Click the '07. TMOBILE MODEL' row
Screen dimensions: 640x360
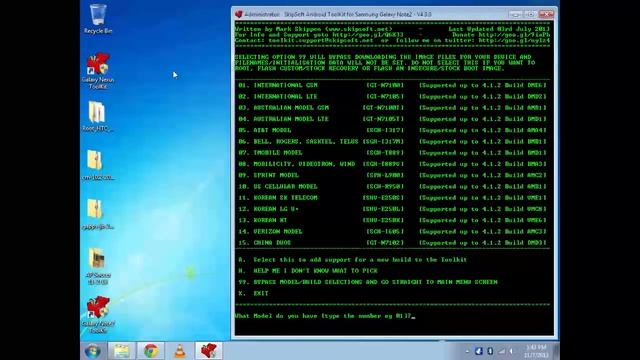393,153
